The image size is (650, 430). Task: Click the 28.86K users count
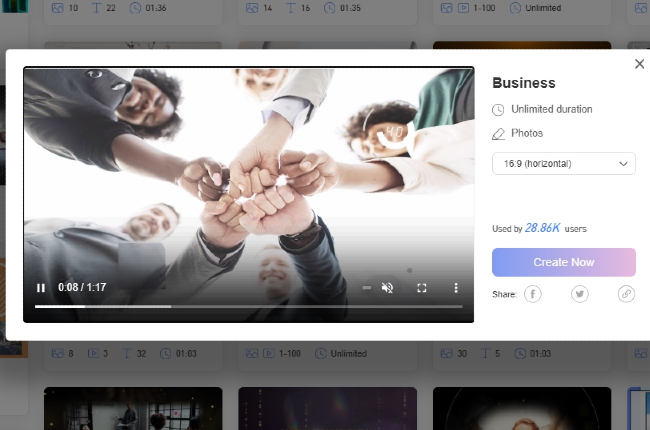(543, 228)
